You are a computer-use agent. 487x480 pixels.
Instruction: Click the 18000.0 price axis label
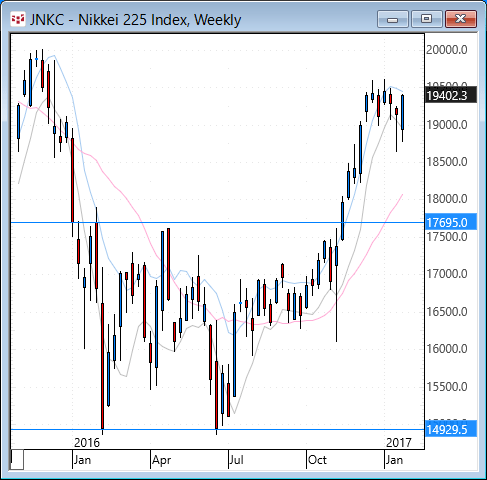447,199
